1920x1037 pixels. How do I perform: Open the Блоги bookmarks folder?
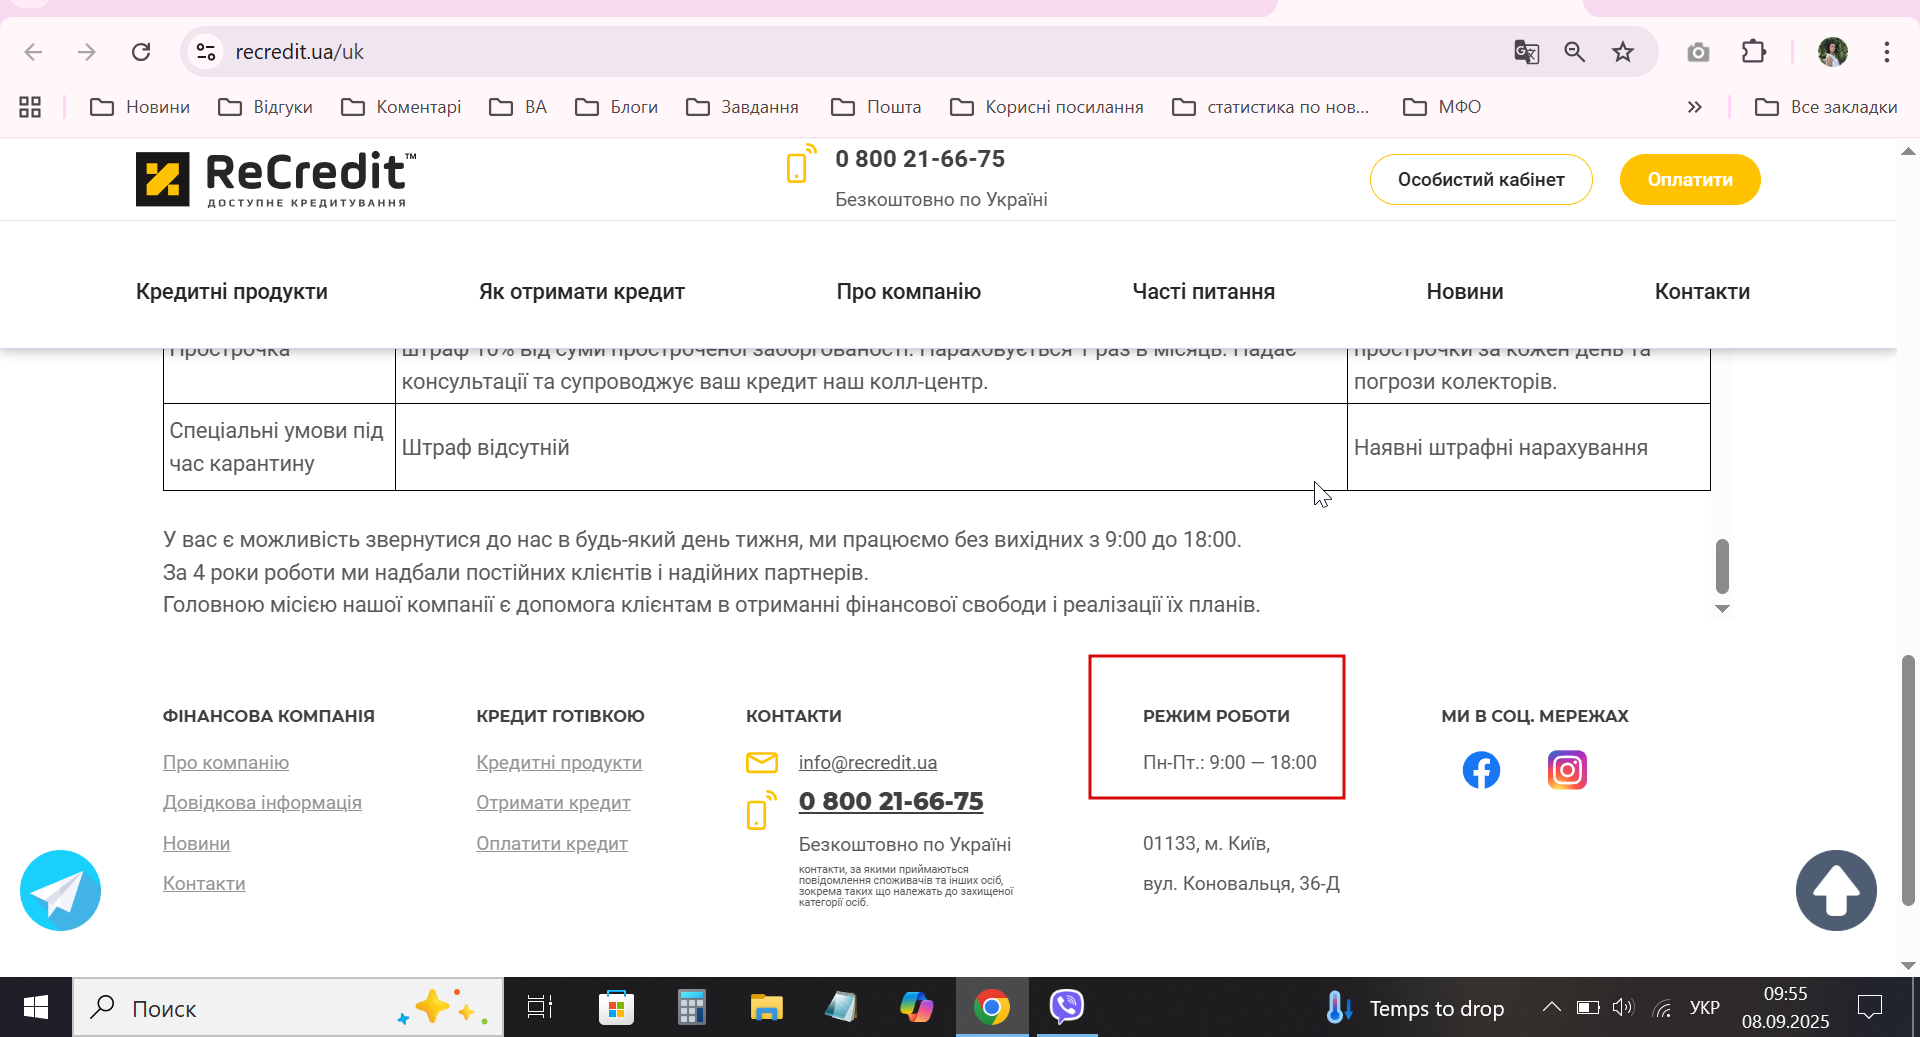pos(616,107)
